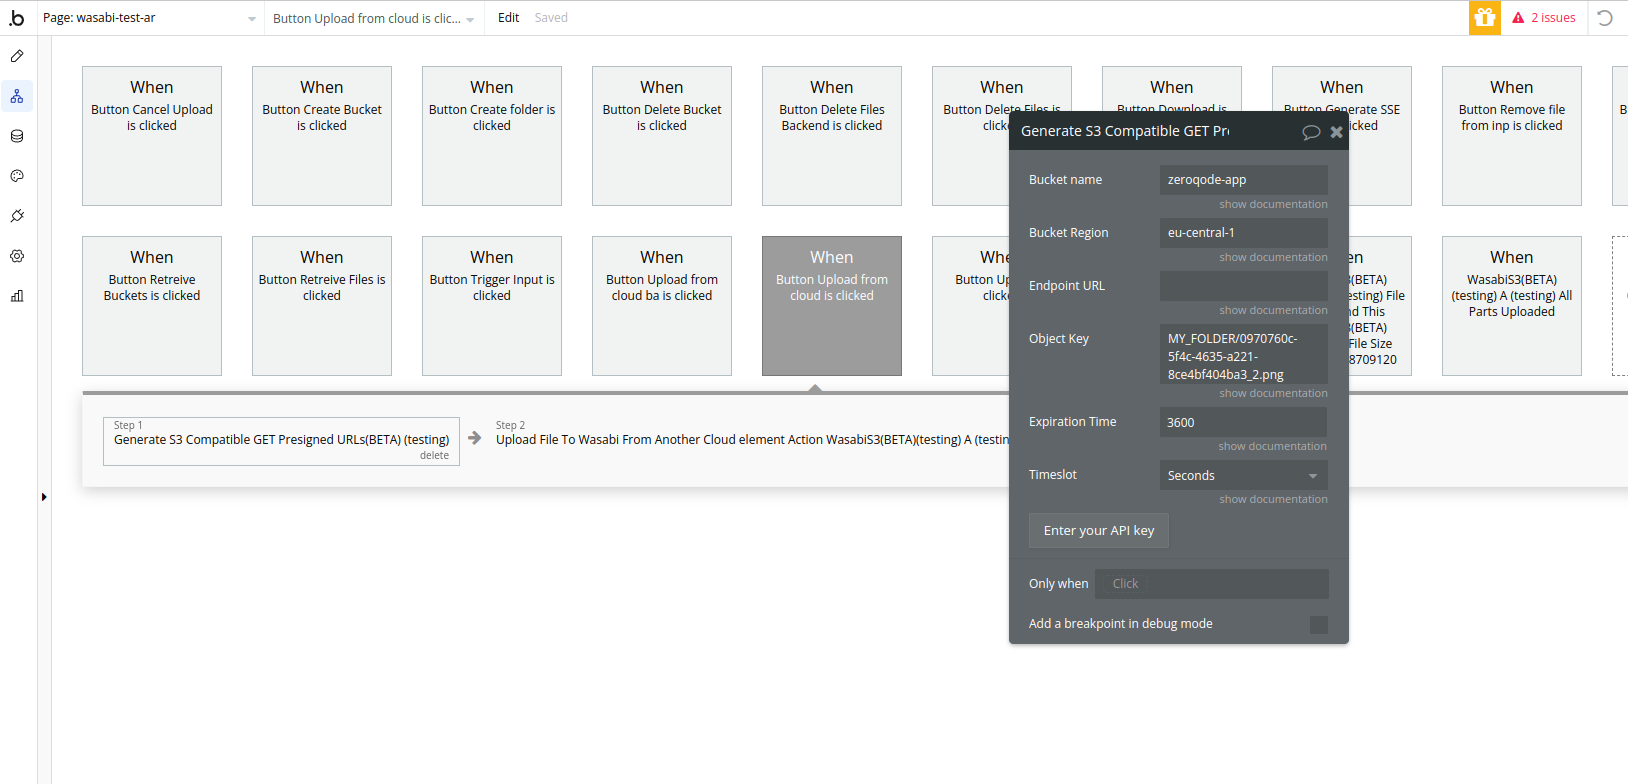Screen dimensions: 1628x784
Task: Show documentation for Endpoint URL
Action: pos(1273,310)
